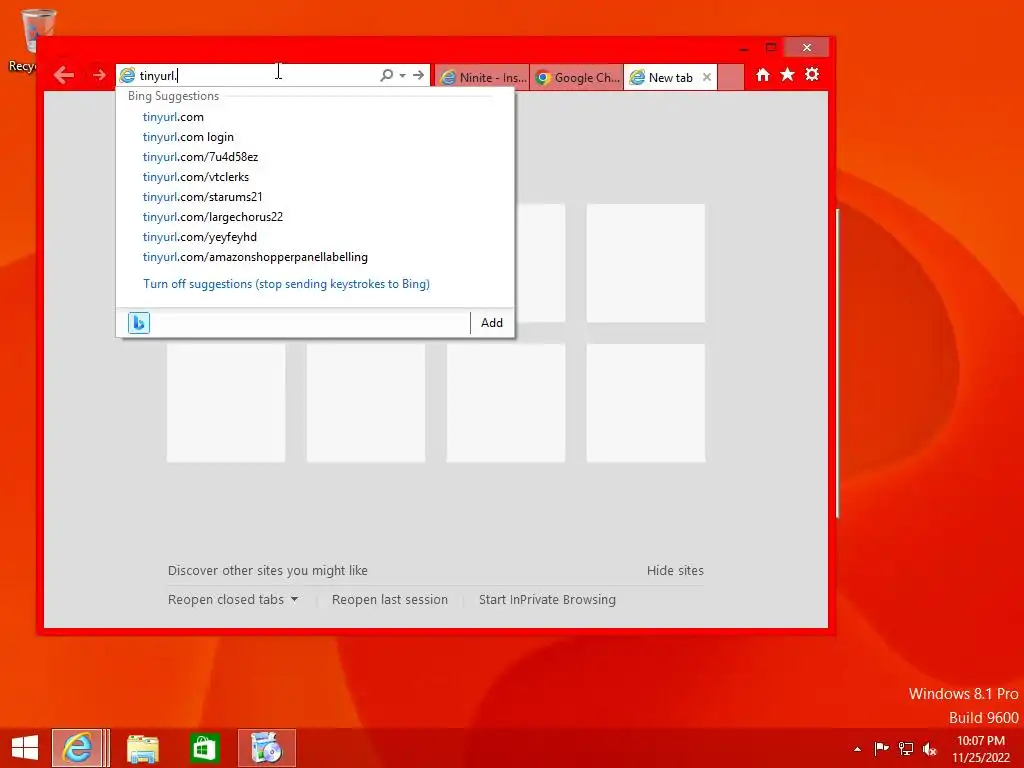Choose suggestion tinyurl.com/vtclerks
Image resolution: width=1024 pixels, height=768 pixels.
(196, 177)
